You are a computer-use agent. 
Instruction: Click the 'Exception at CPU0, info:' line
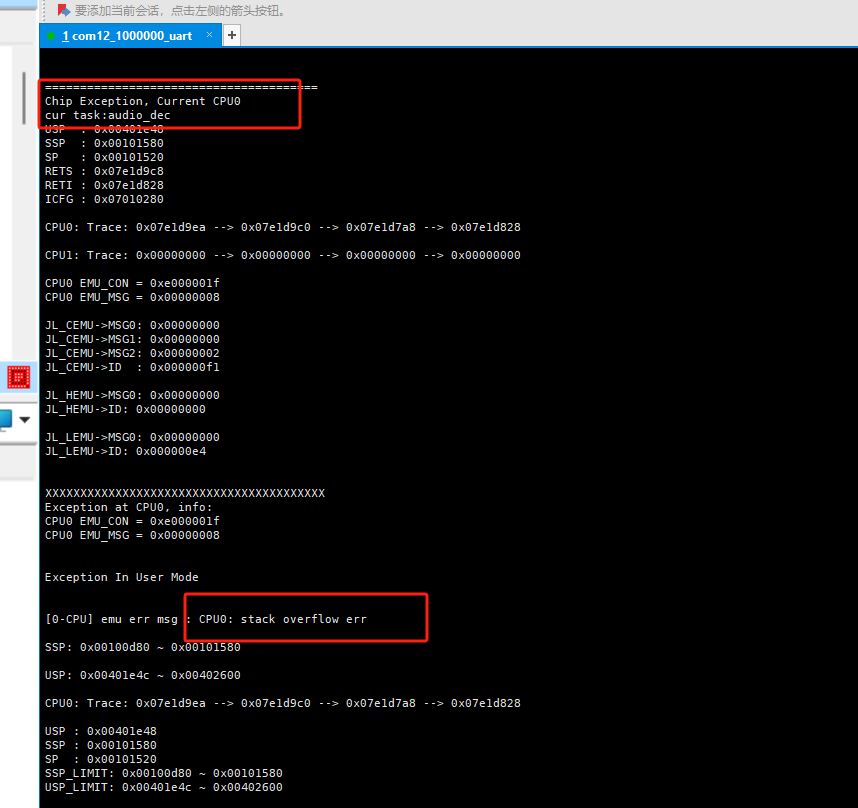point(129,507)
